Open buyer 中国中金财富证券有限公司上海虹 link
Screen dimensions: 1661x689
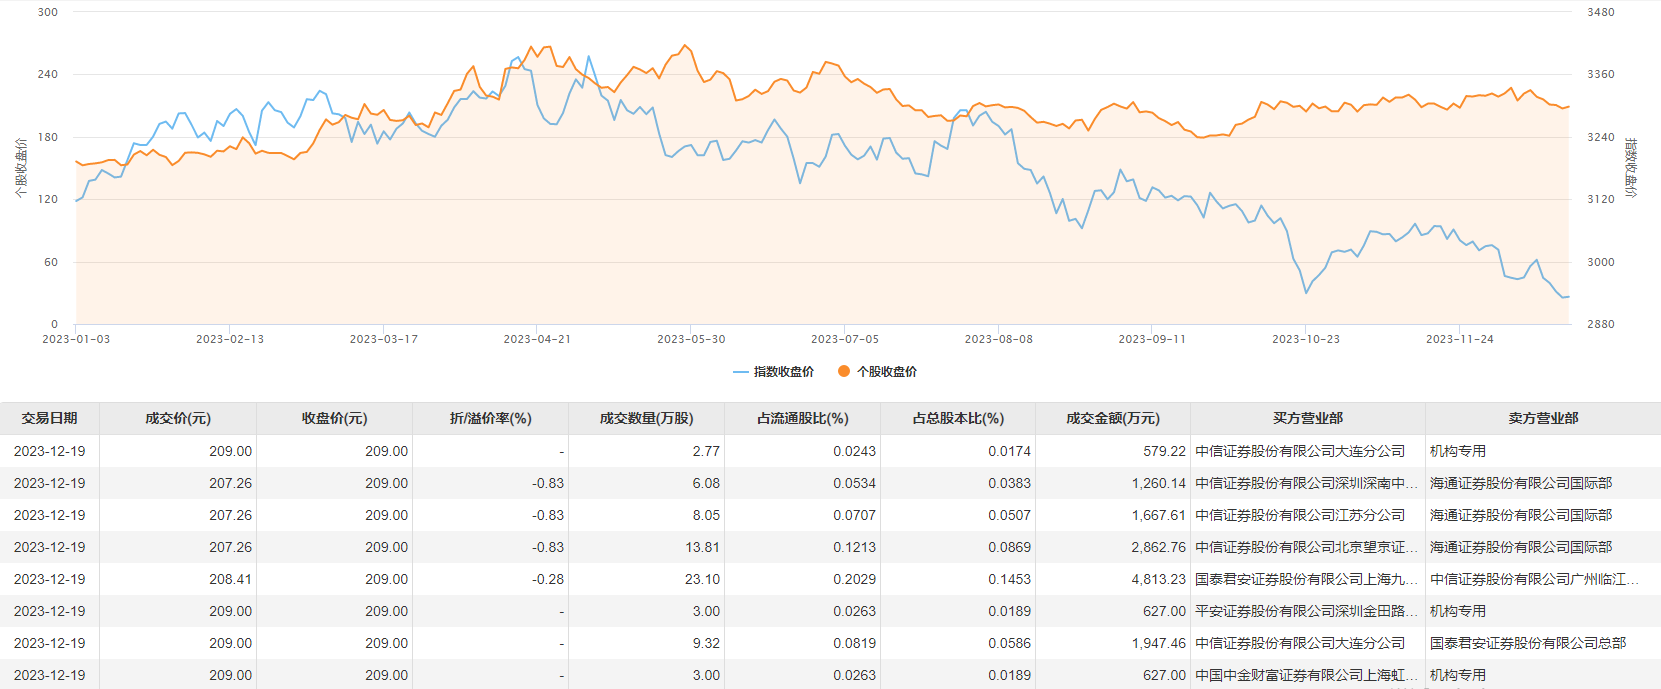click(1306, 675)
